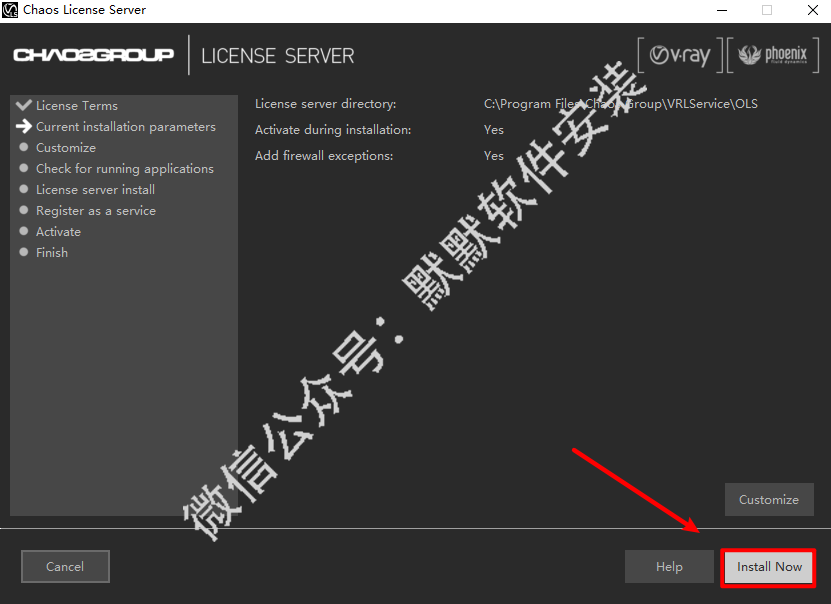
Task: Select the License server install step
Action: pos(95,190)
